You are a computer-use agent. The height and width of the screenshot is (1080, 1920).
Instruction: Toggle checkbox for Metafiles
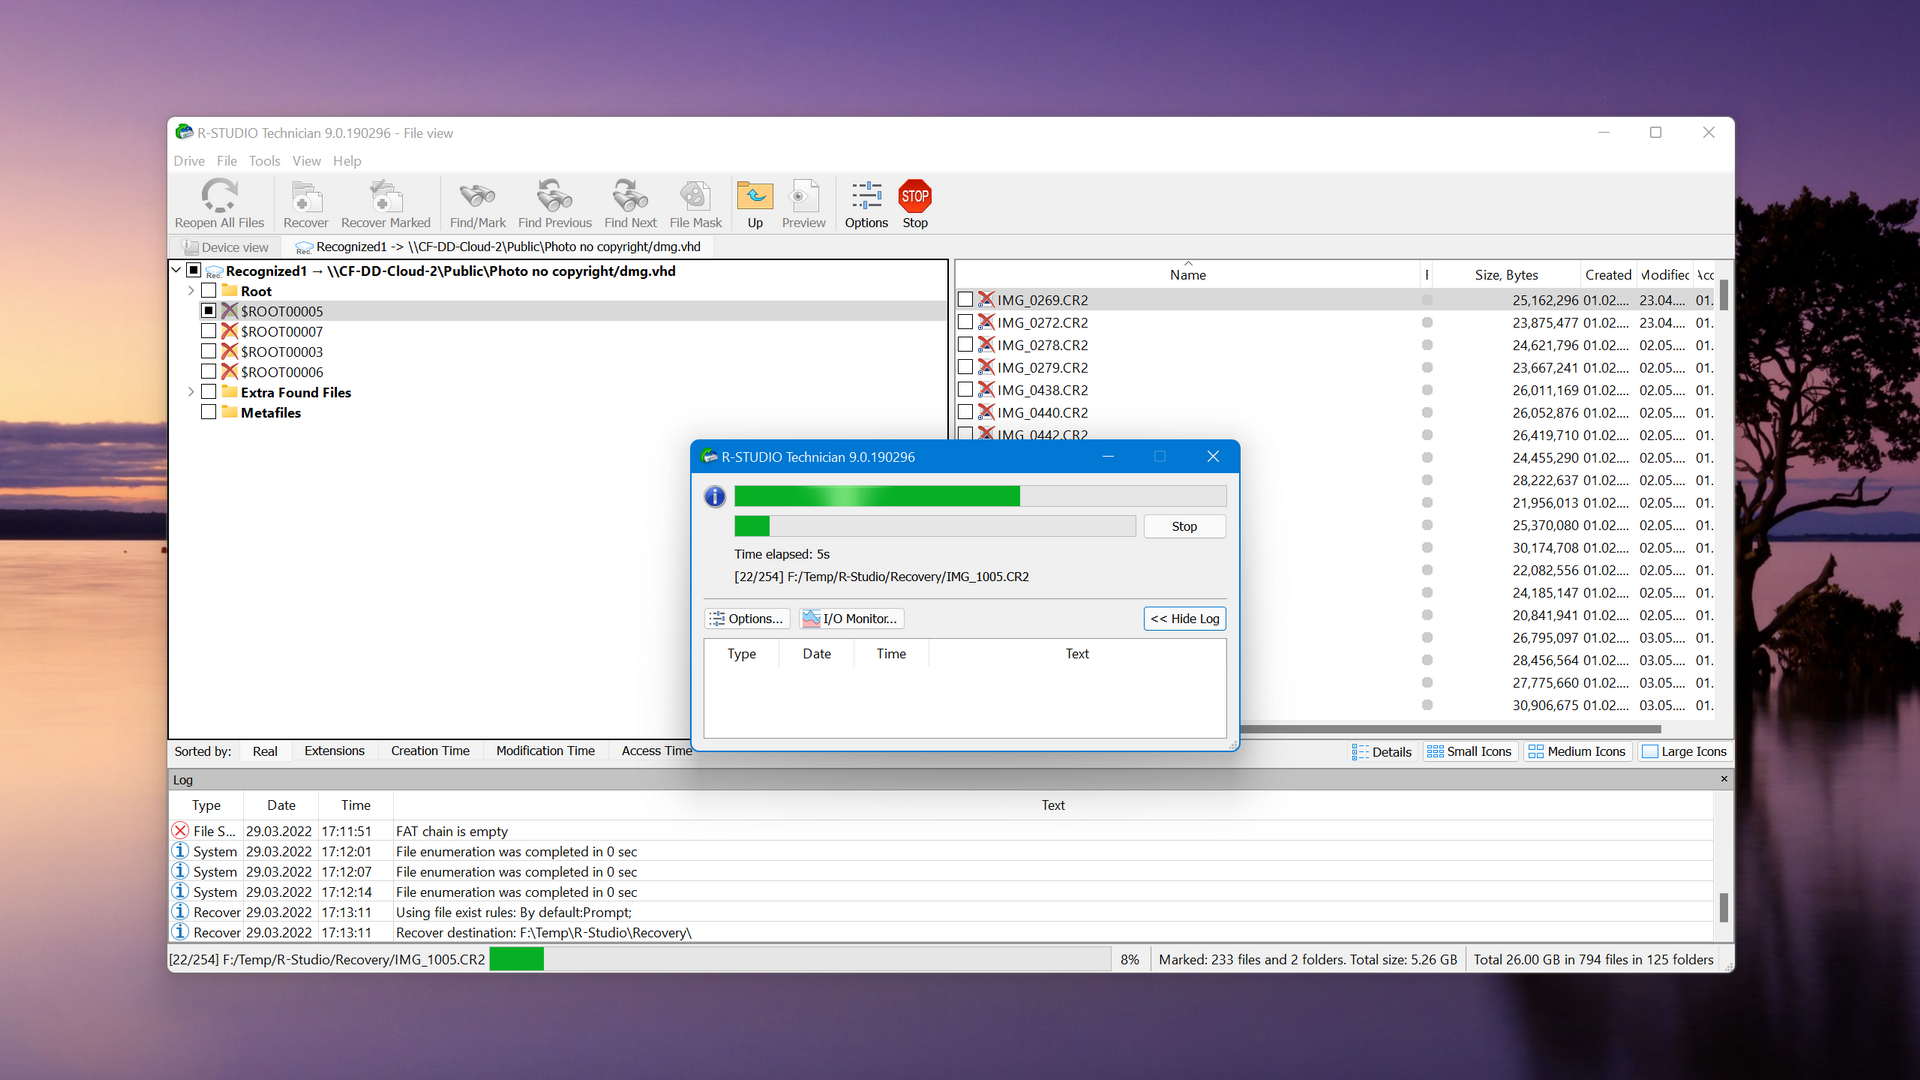(208, 412)
